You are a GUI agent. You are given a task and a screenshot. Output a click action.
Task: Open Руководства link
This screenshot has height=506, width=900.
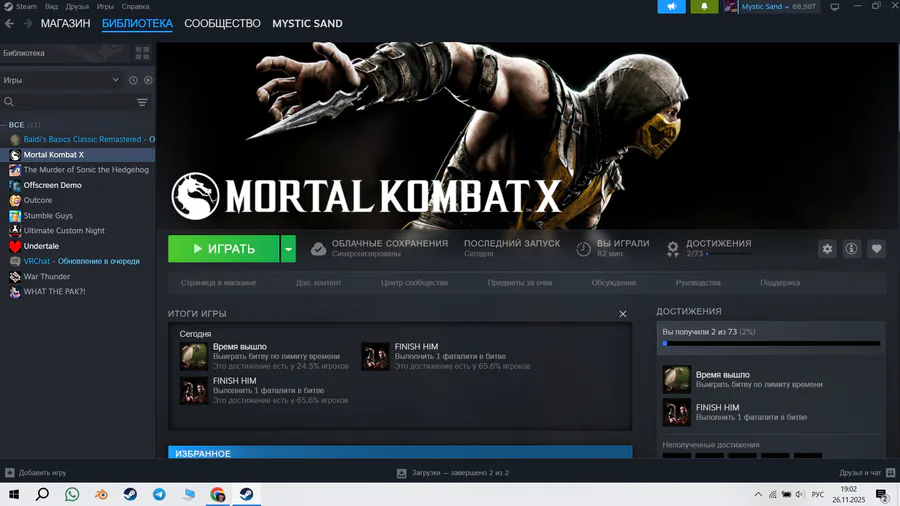698,283
